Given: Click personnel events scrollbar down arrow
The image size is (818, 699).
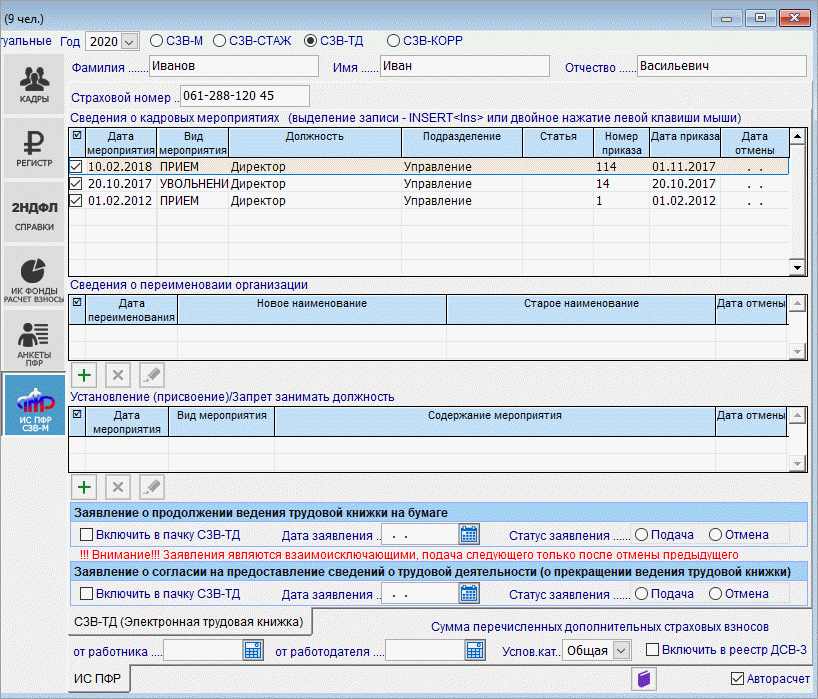Looking at the screenshot, I should 797,268.
